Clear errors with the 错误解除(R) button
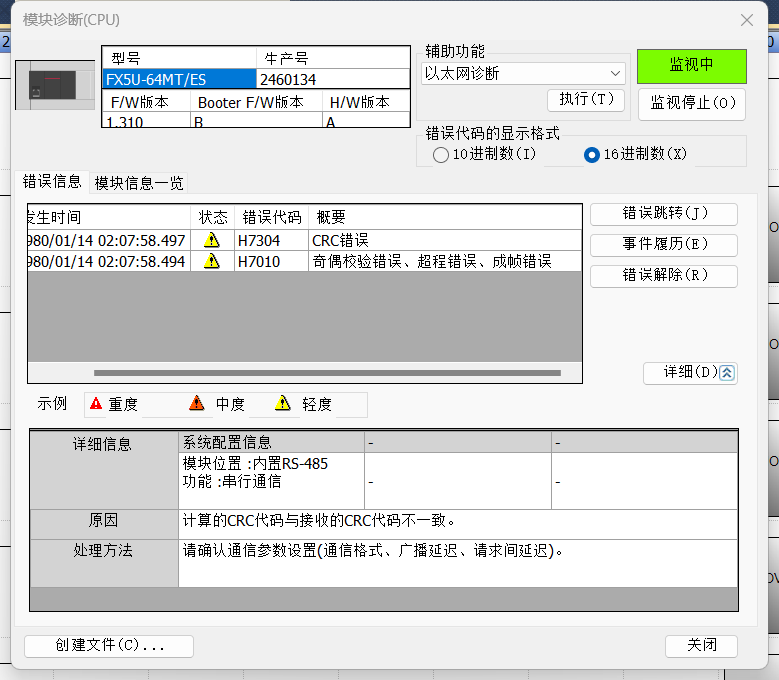This screenshot has width=779, height=680. [x=664, y=276]
